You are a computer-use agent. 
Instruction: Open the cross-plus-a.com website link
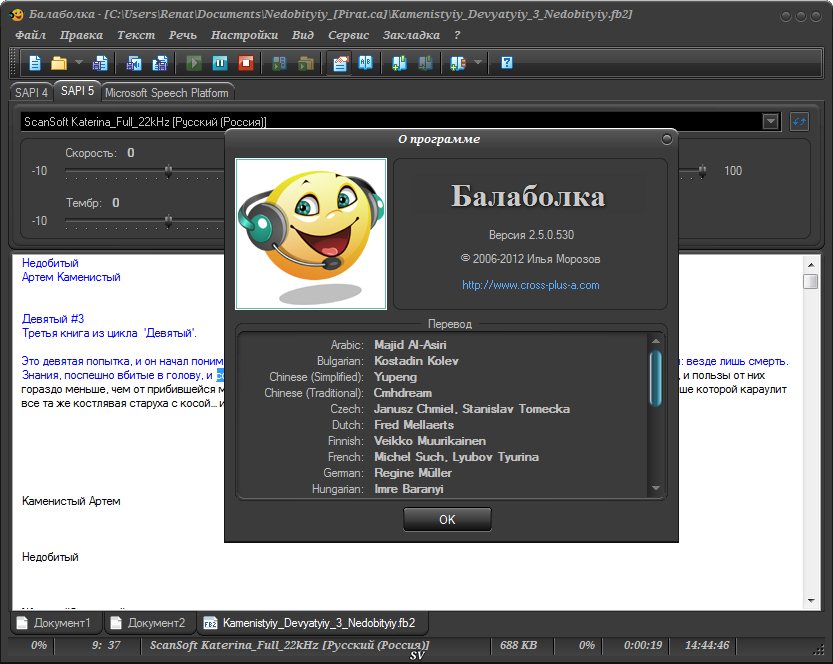[530, 285]
